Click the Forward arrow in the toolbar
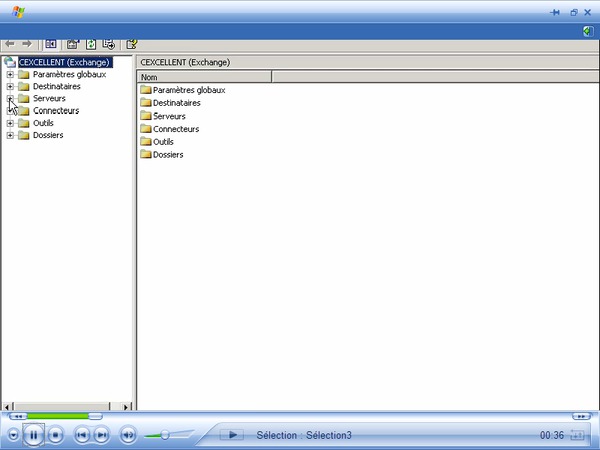600x450 pixels. click(27, 44)
